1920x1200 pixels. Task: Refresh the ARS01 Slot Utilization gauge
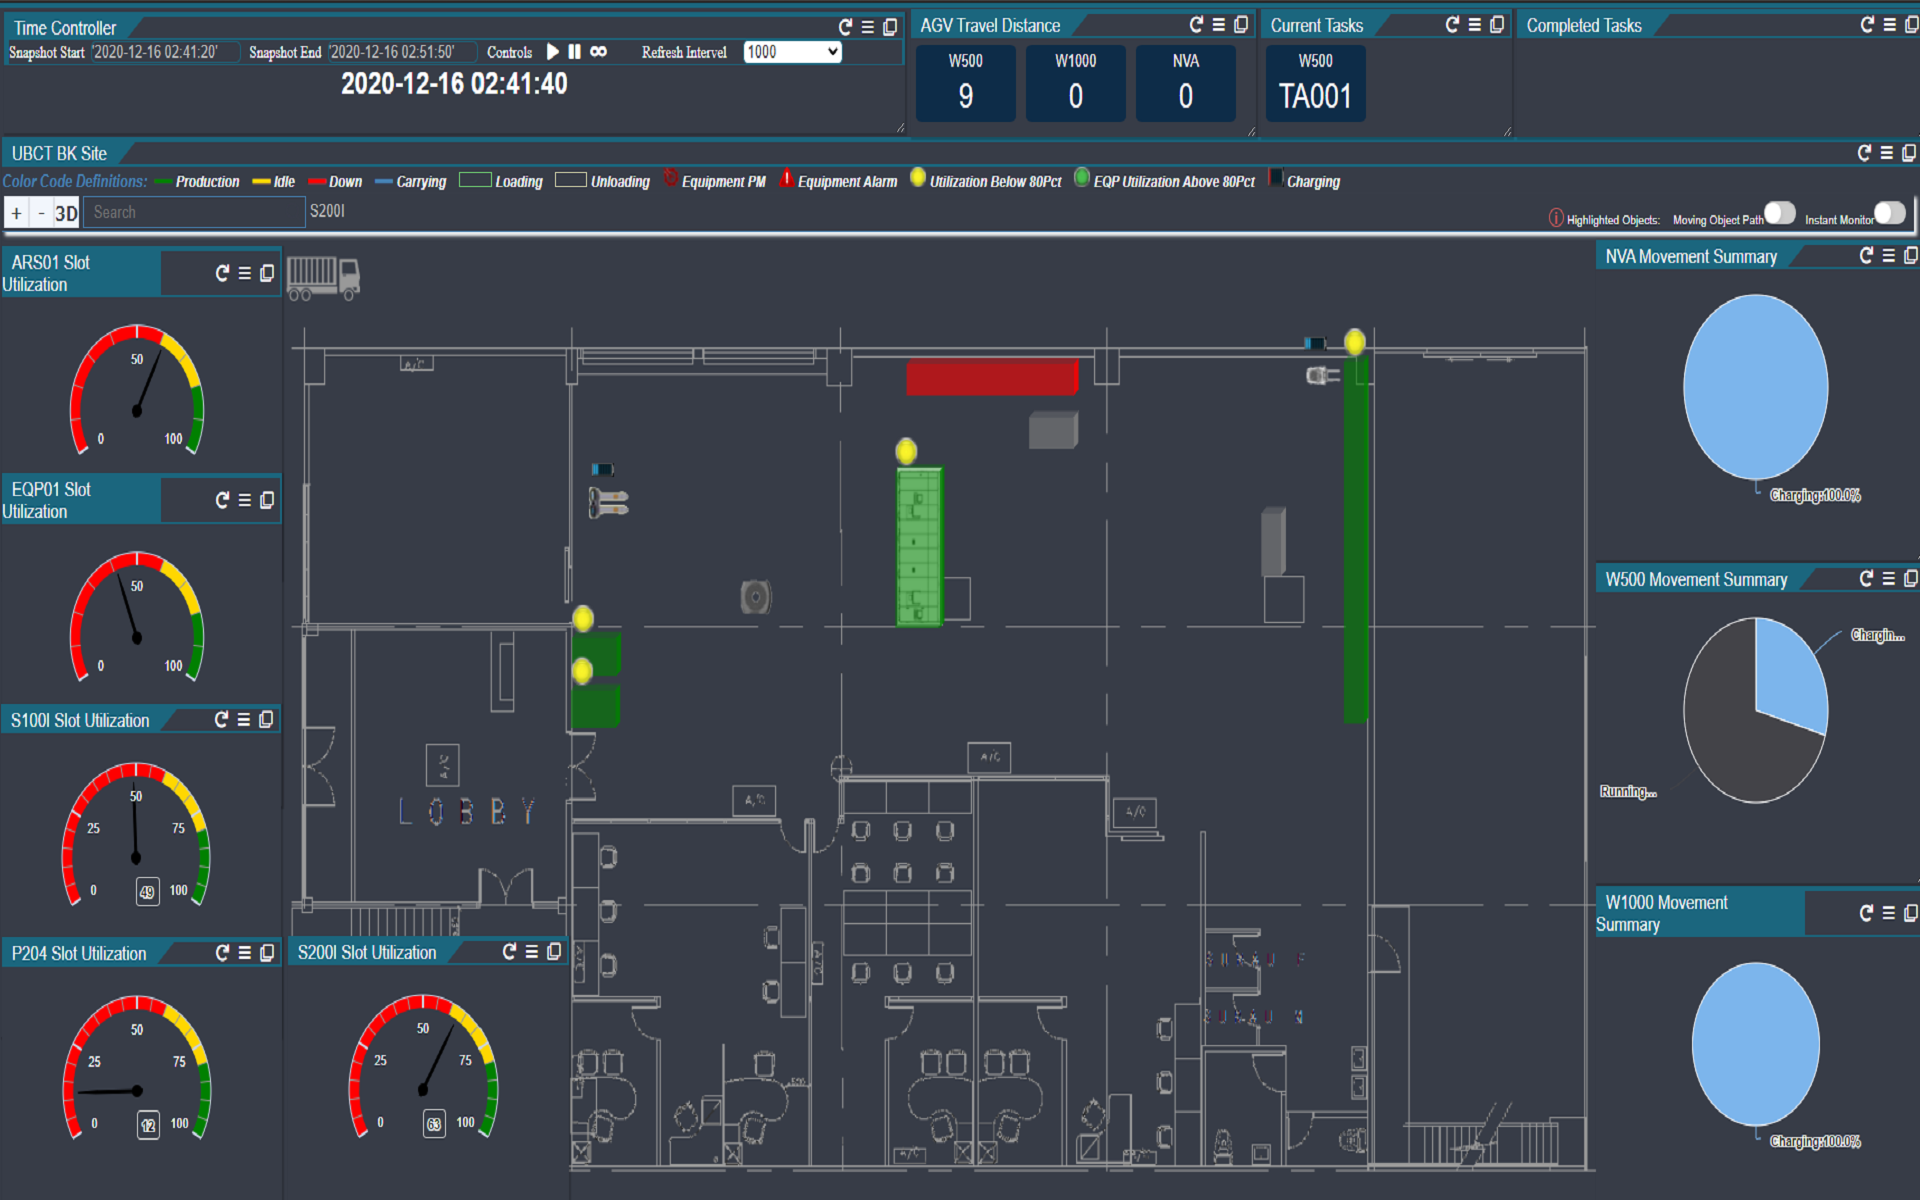[x=222, y=273]
